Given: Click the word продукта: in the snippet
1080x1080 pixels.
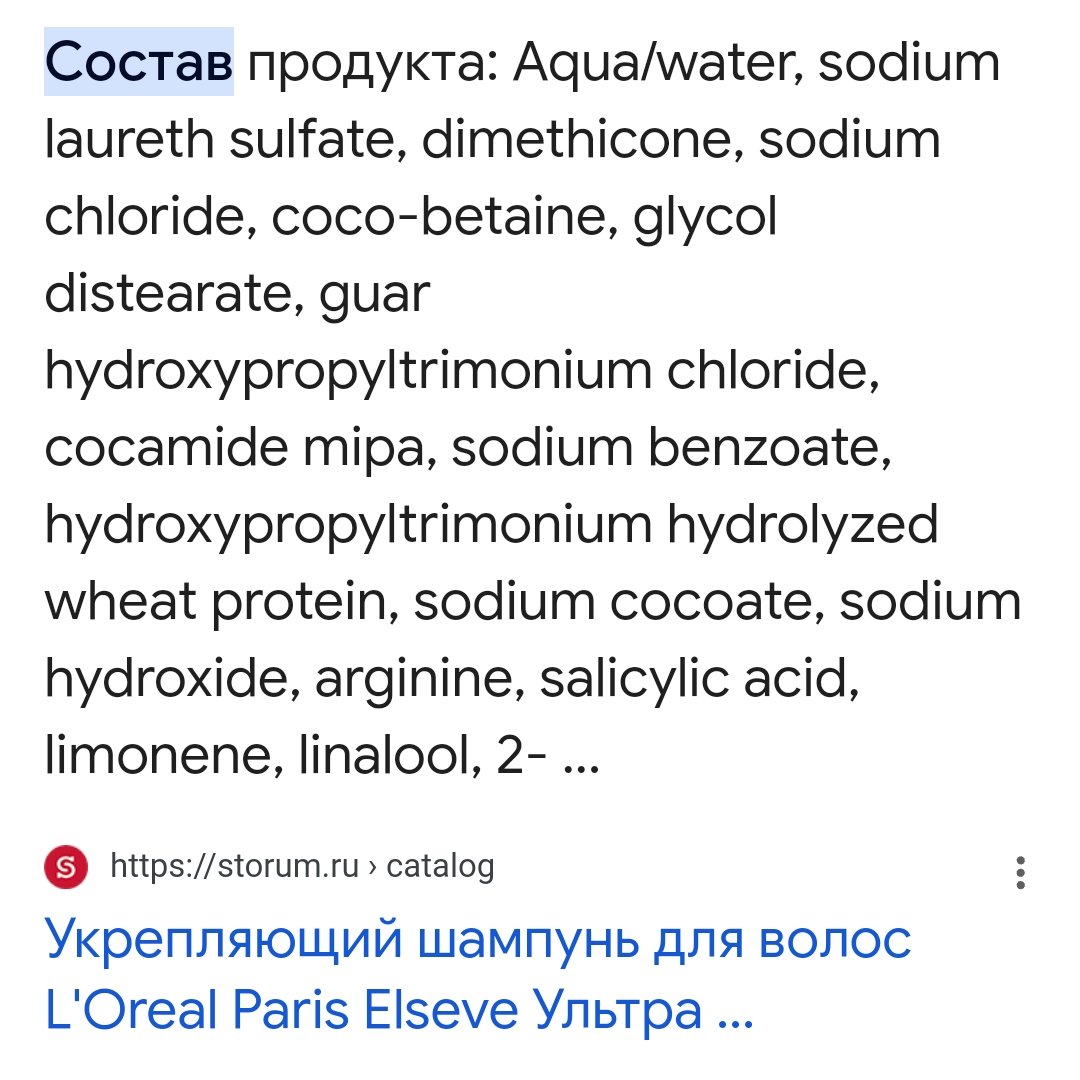Looking at the screenshot, I should click(373, 64).
